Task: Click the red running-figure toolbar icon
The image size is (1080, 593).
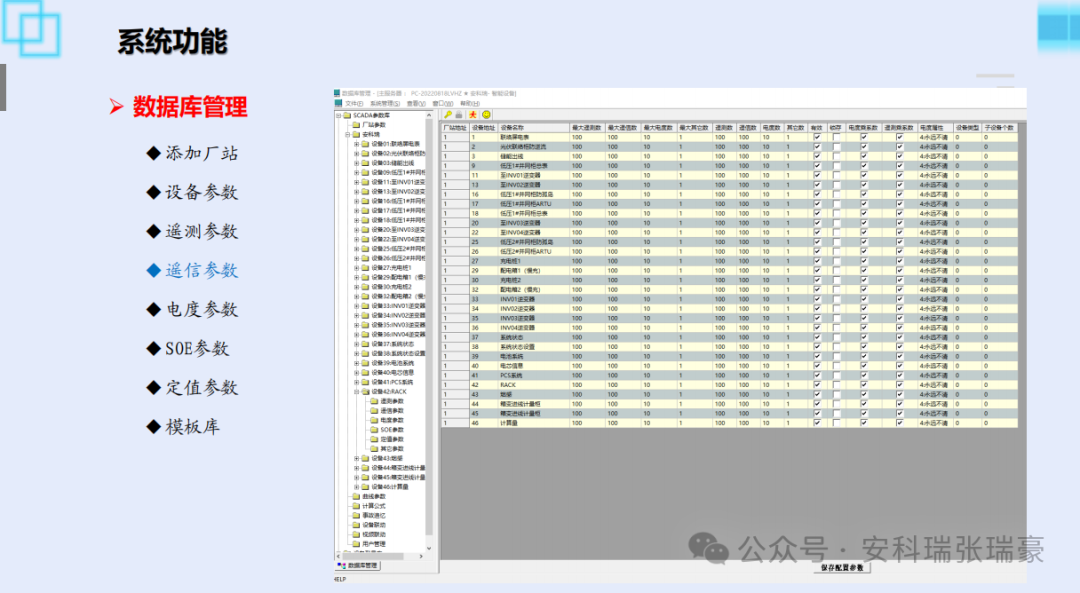Action: tap(473, 114)
